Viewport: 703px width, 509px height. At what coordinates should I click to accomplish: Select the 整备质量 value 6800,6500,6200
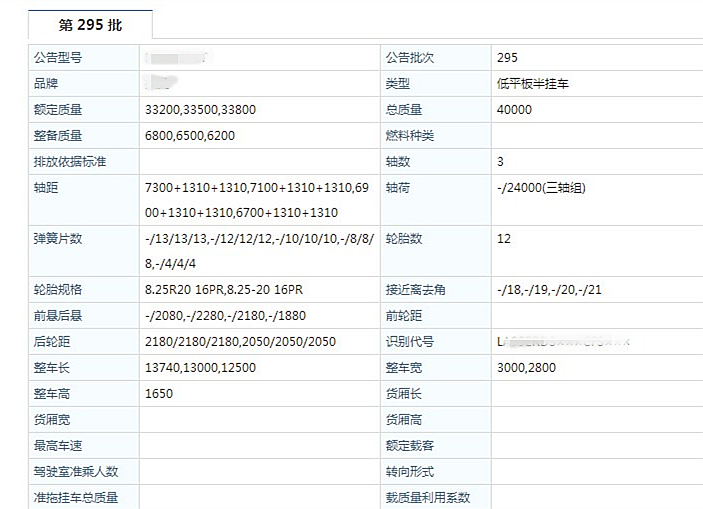tap(189, 136)
